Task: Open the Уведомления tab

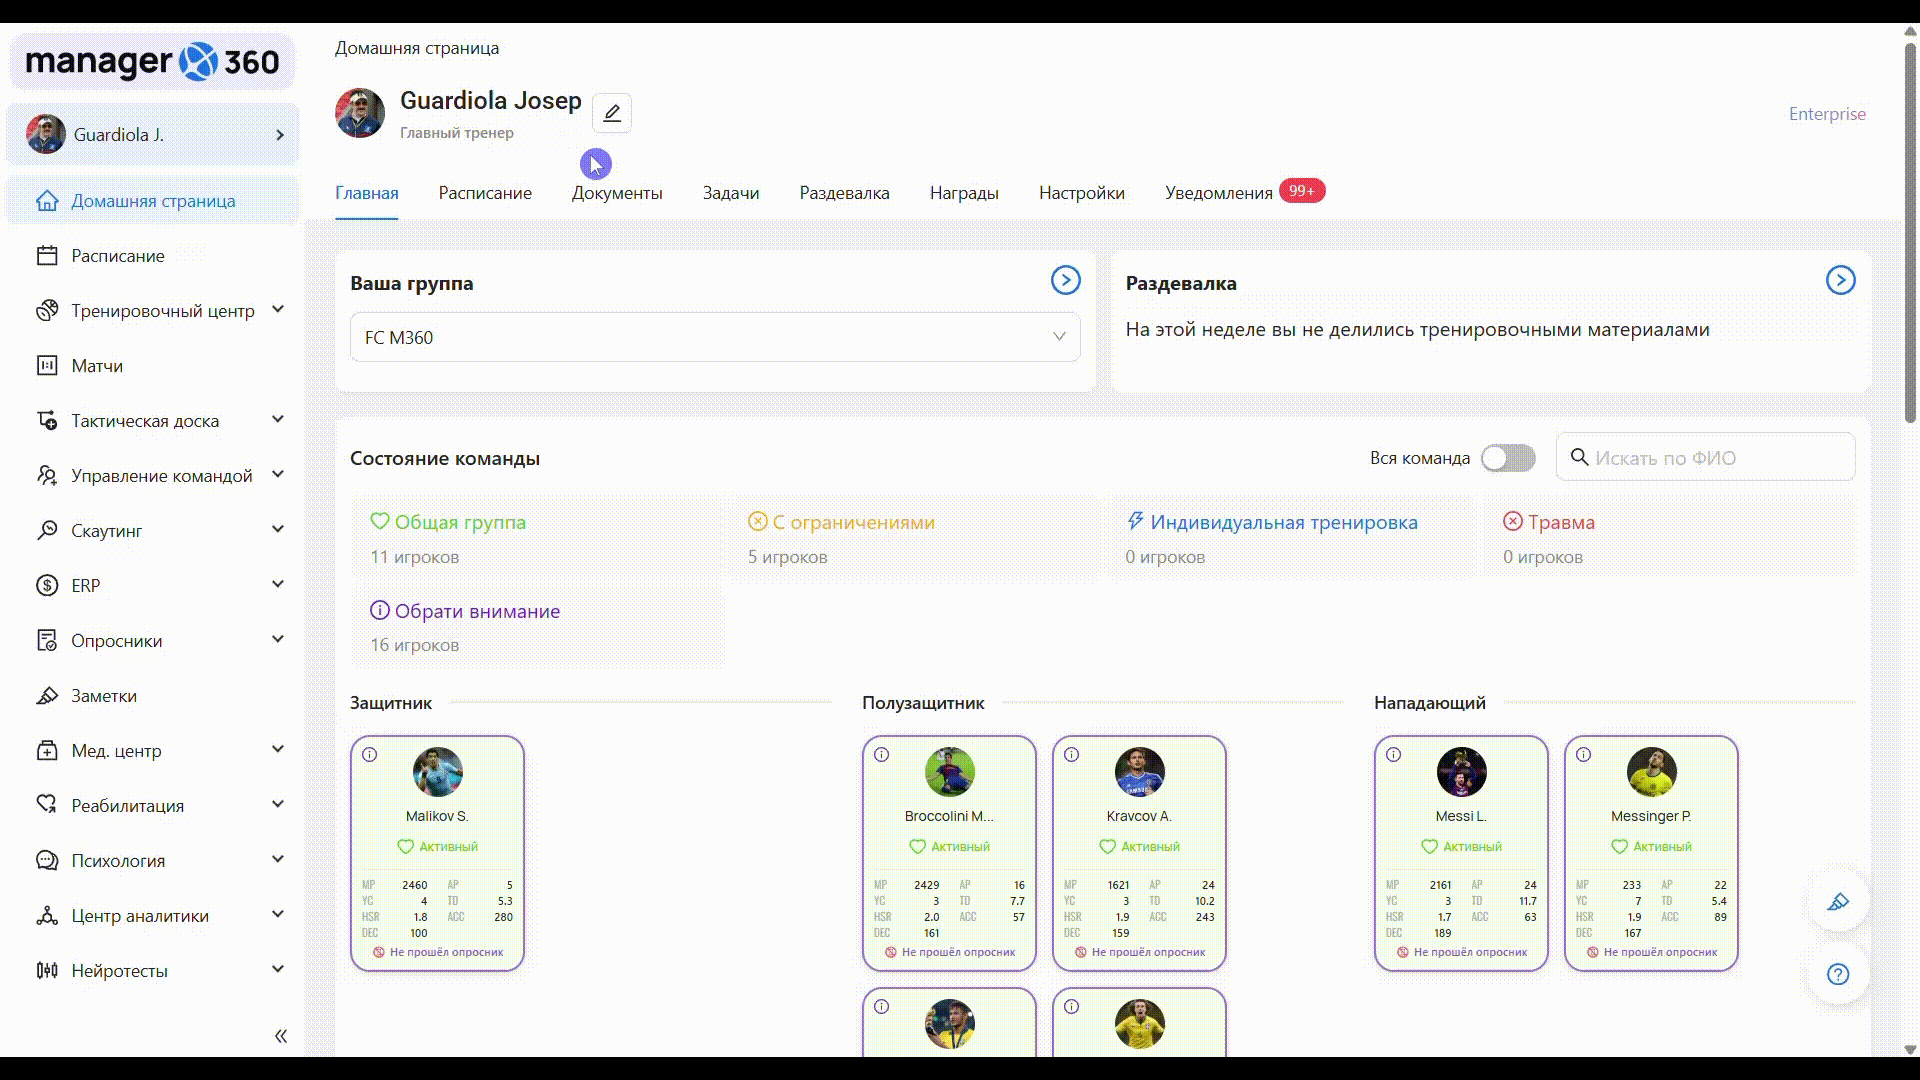Action: [x=1218, y=193]
